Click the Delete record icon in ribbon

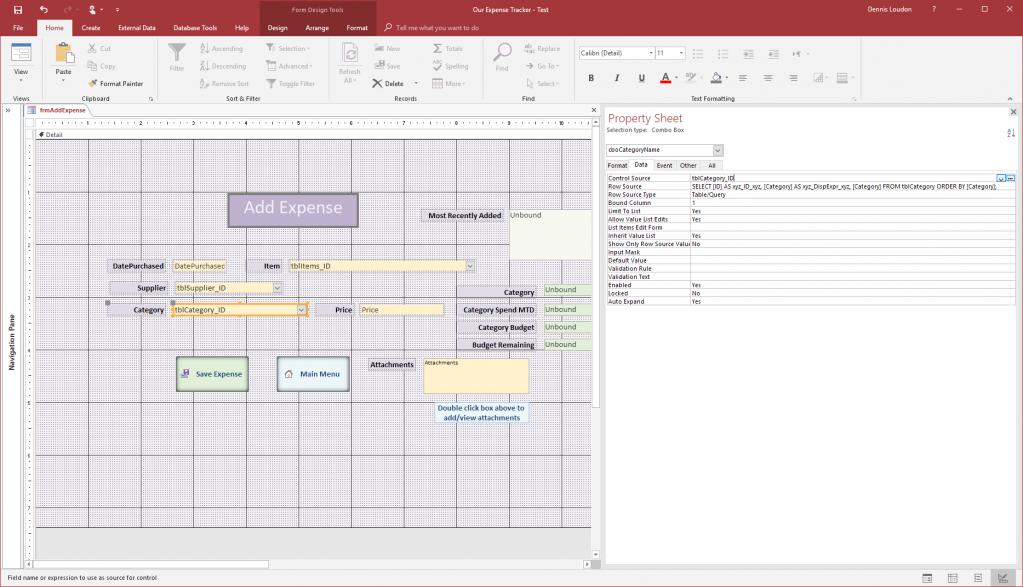coord(379,84)
